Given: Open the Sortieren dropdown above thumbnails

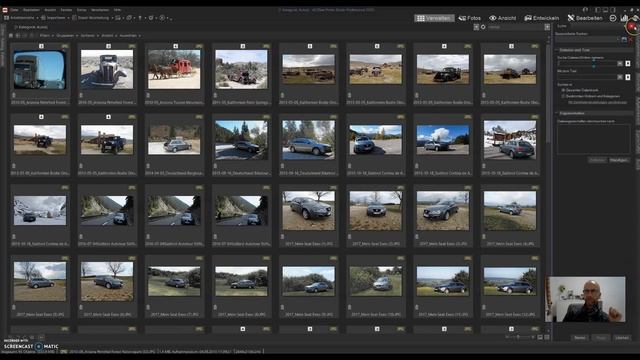Looking at the screenshot, I should pos(89,36).
